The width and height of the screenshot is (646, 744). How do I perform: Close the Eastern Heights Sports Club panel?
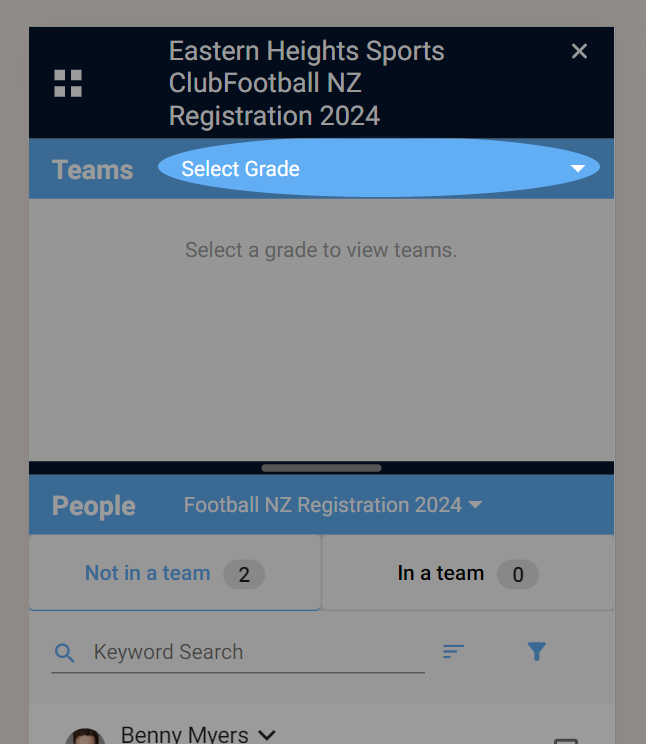pos(579,51)
